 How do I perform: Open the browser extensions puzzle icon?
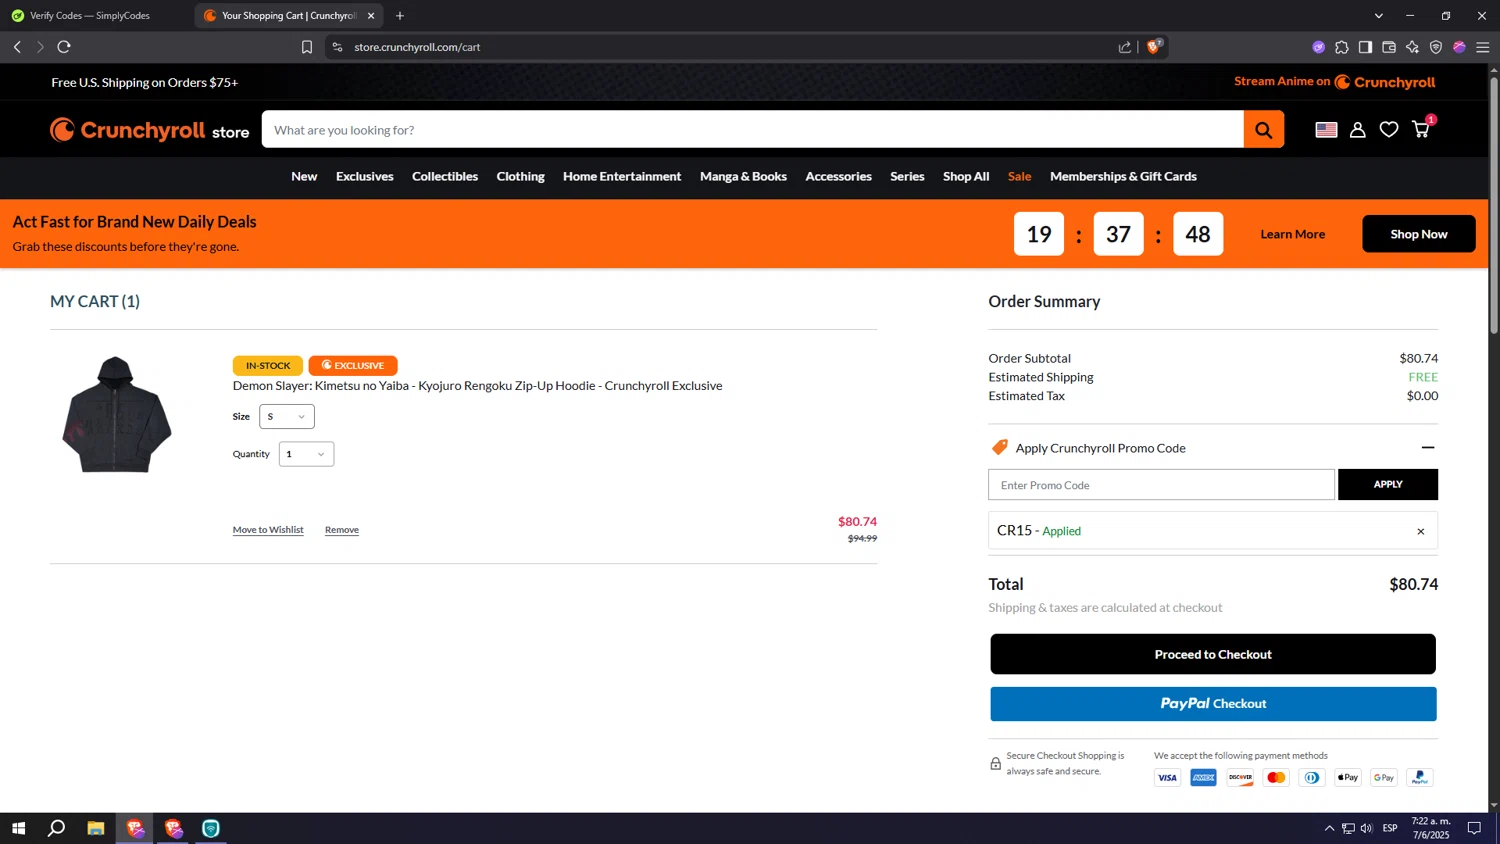(x=1342, y=47)
